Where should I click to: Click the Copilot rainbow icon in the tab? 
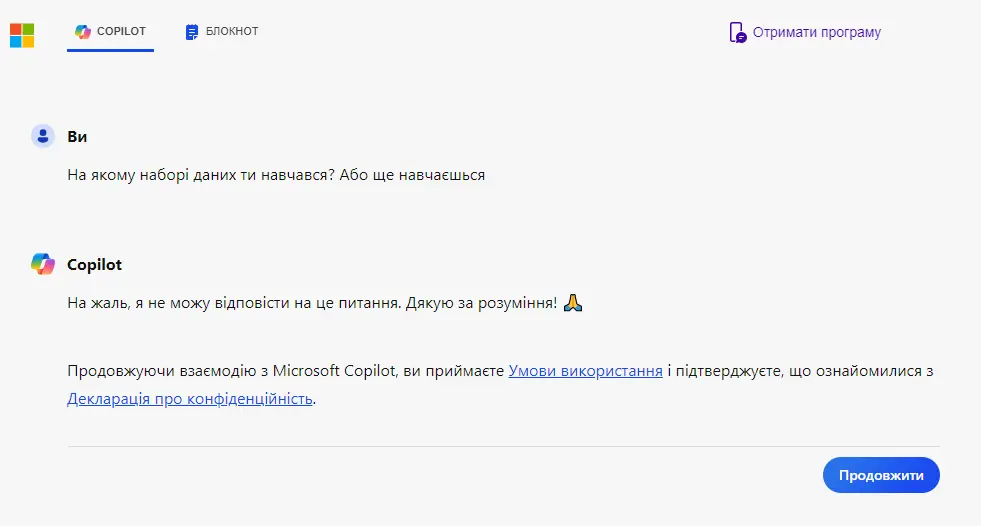point(83,31)
